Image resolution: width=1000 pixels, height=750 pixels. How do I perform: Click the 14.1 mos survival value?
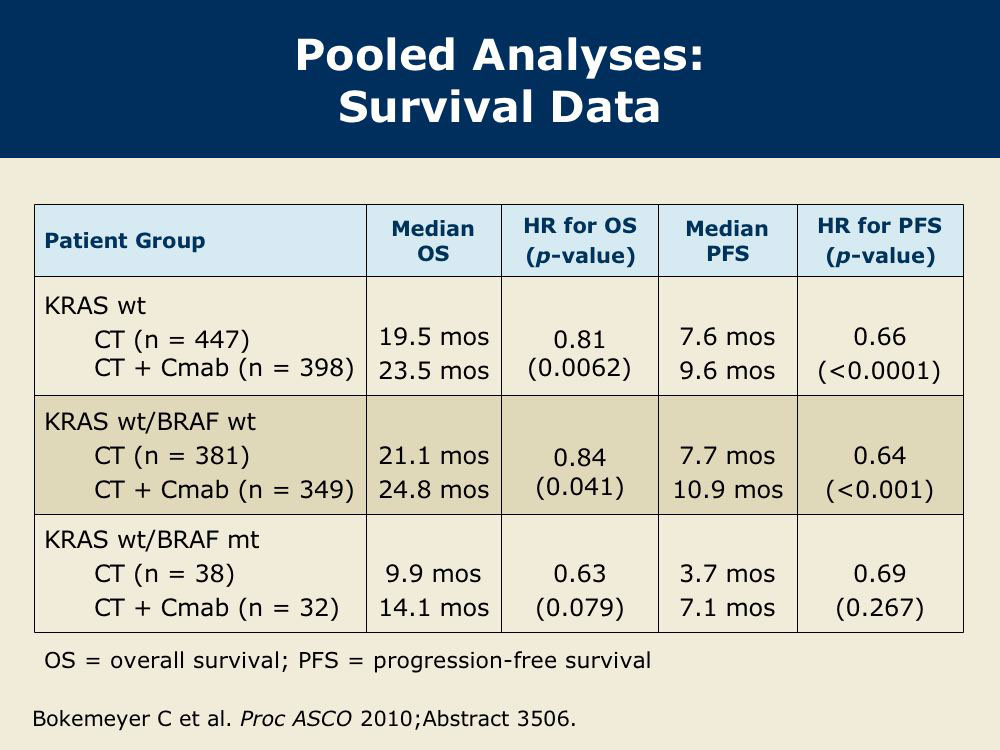434,608
